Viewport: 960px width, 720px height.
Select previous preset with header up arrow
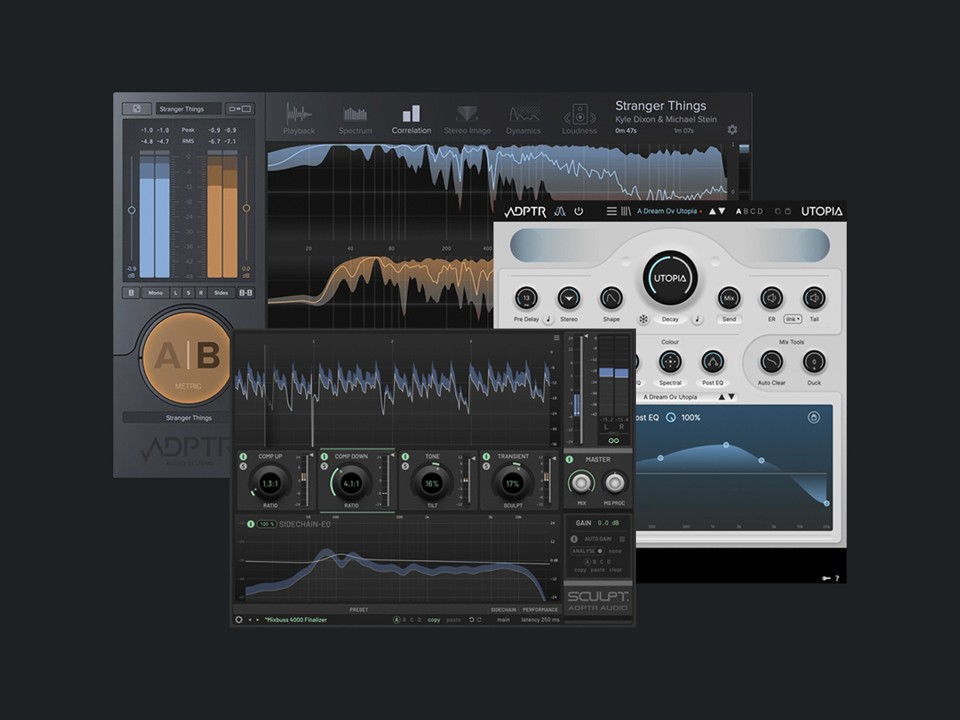712,211
